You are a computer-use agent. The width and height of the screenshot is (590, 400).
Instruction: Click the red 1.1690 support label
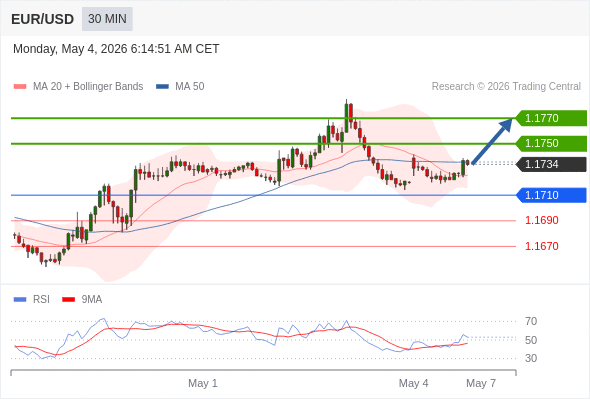(x=541, y=221)
